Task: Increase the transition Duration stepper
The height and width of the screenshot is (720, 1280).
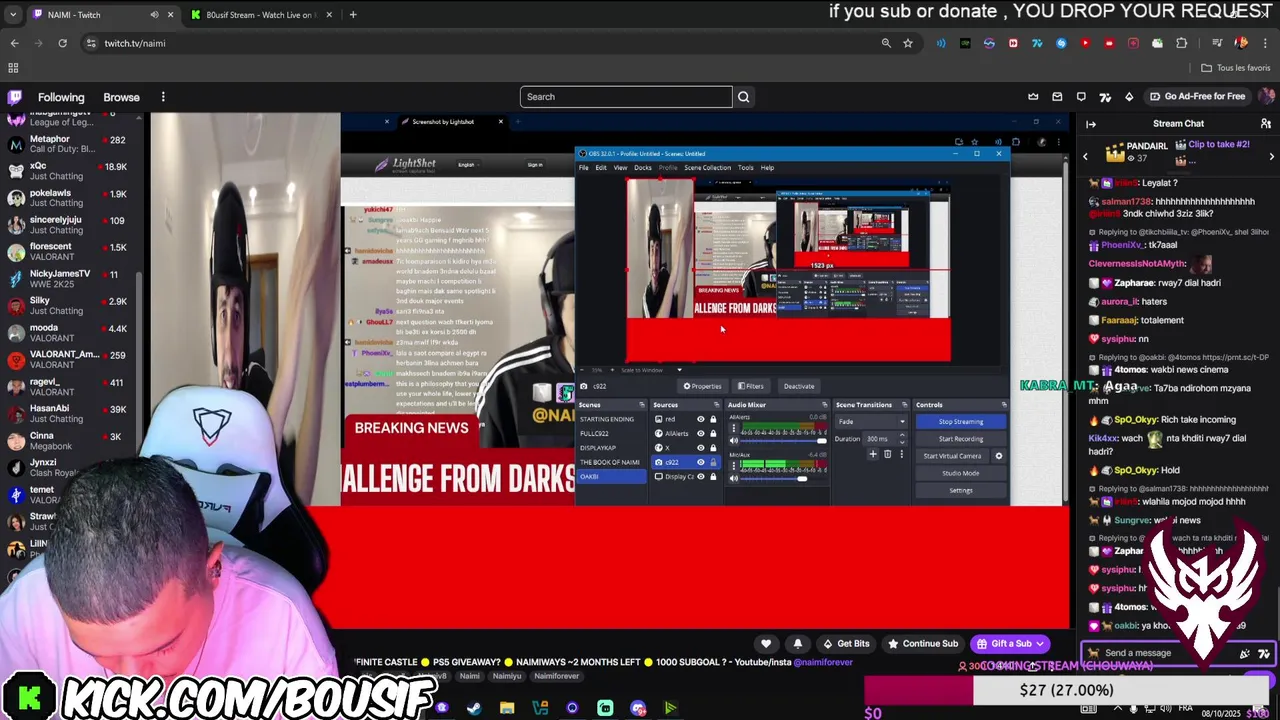Action: [x=902, y=436]
